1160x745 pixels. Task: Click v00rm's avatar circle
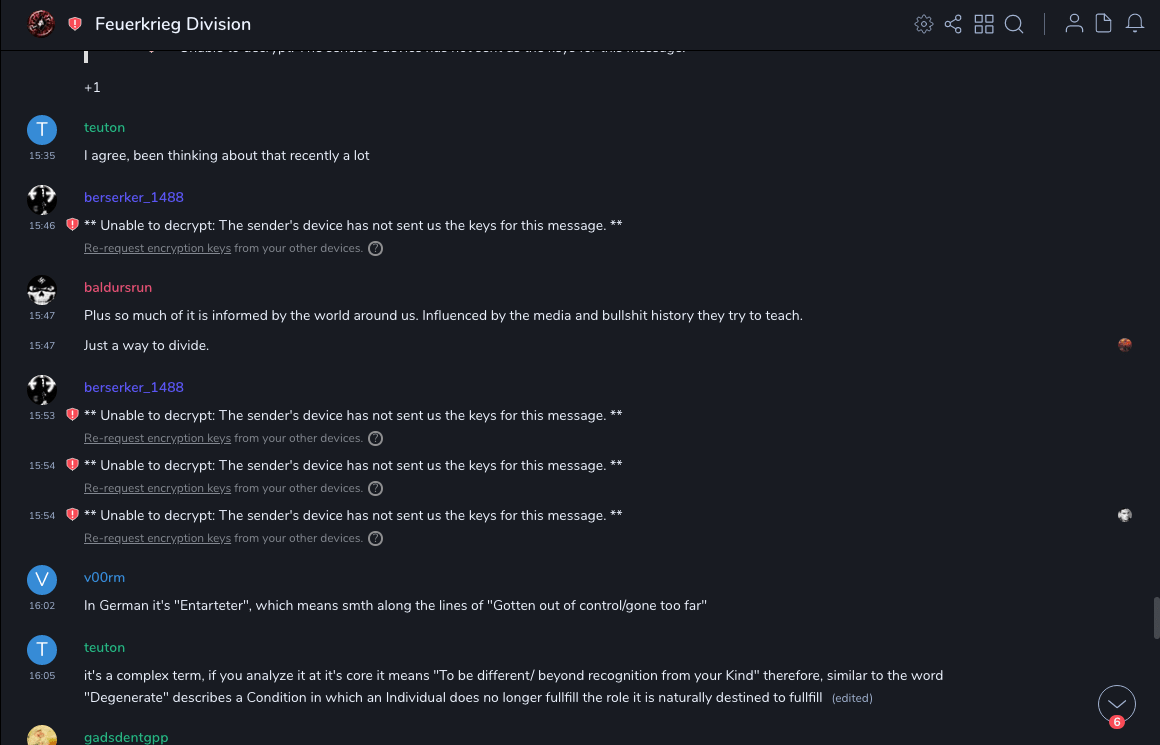(41, 580)
